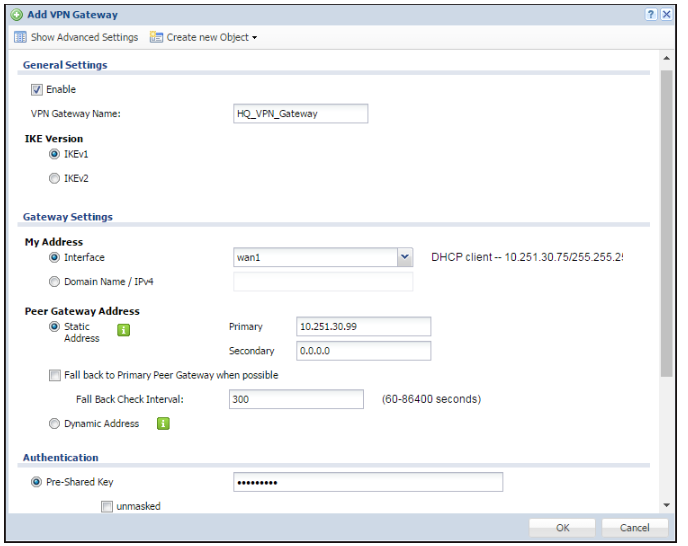Uncheck the Enable checkbox
Viewport: 688px width, 546px height.
(37, 90)
